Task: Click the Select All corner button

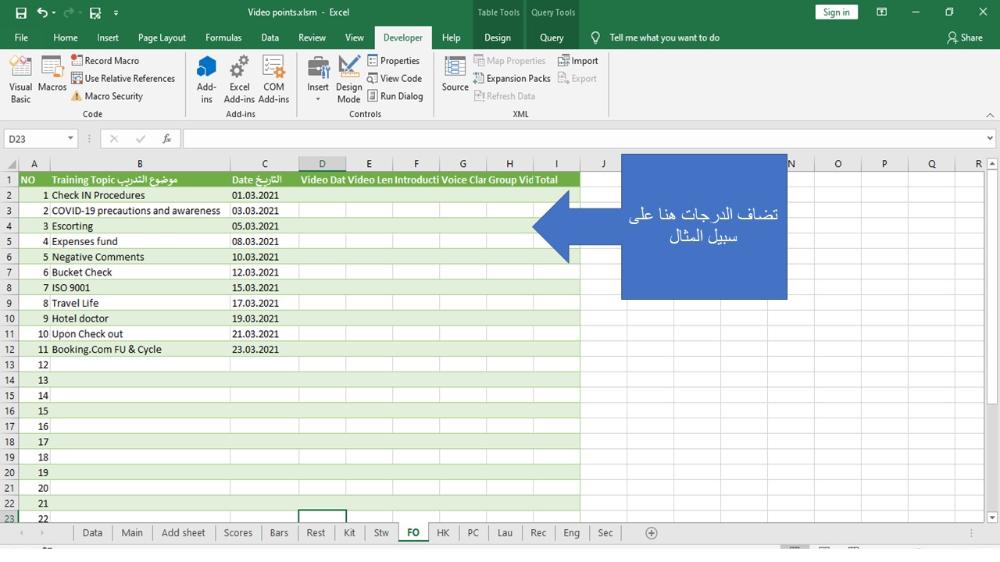Action: point(10,164)
